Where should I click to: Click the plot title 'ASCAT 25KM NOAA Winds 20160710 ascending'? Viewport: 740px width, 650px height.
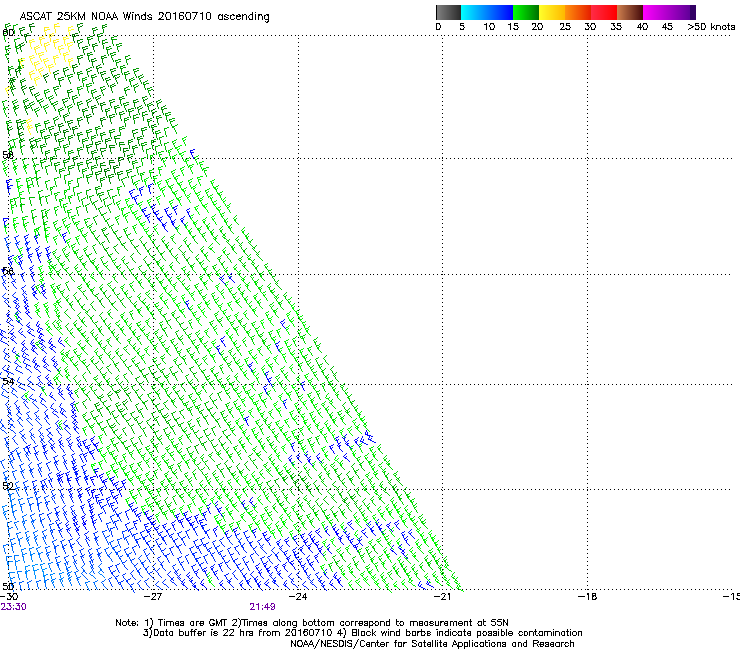click(144, 17)
